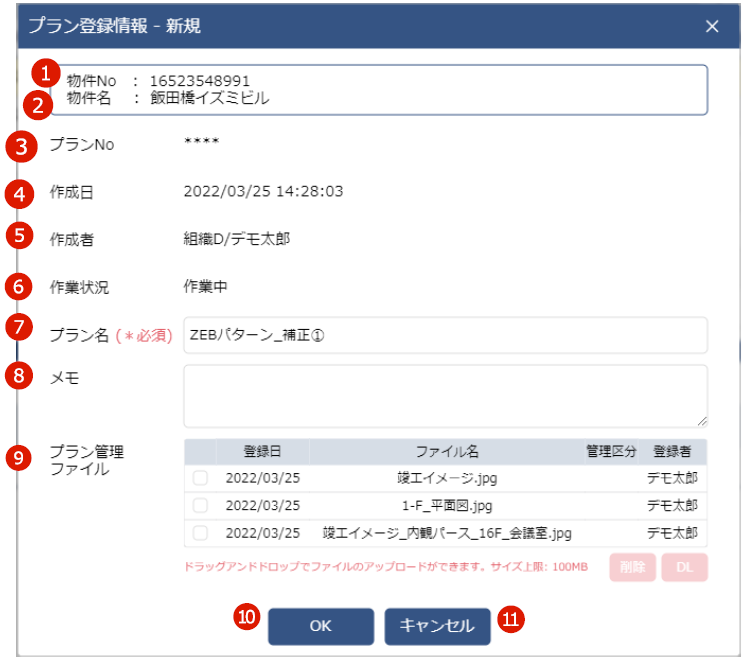This screenshot has height=660, width=746.
Task: Click the DL download button
Action: [x=684, y=568]
